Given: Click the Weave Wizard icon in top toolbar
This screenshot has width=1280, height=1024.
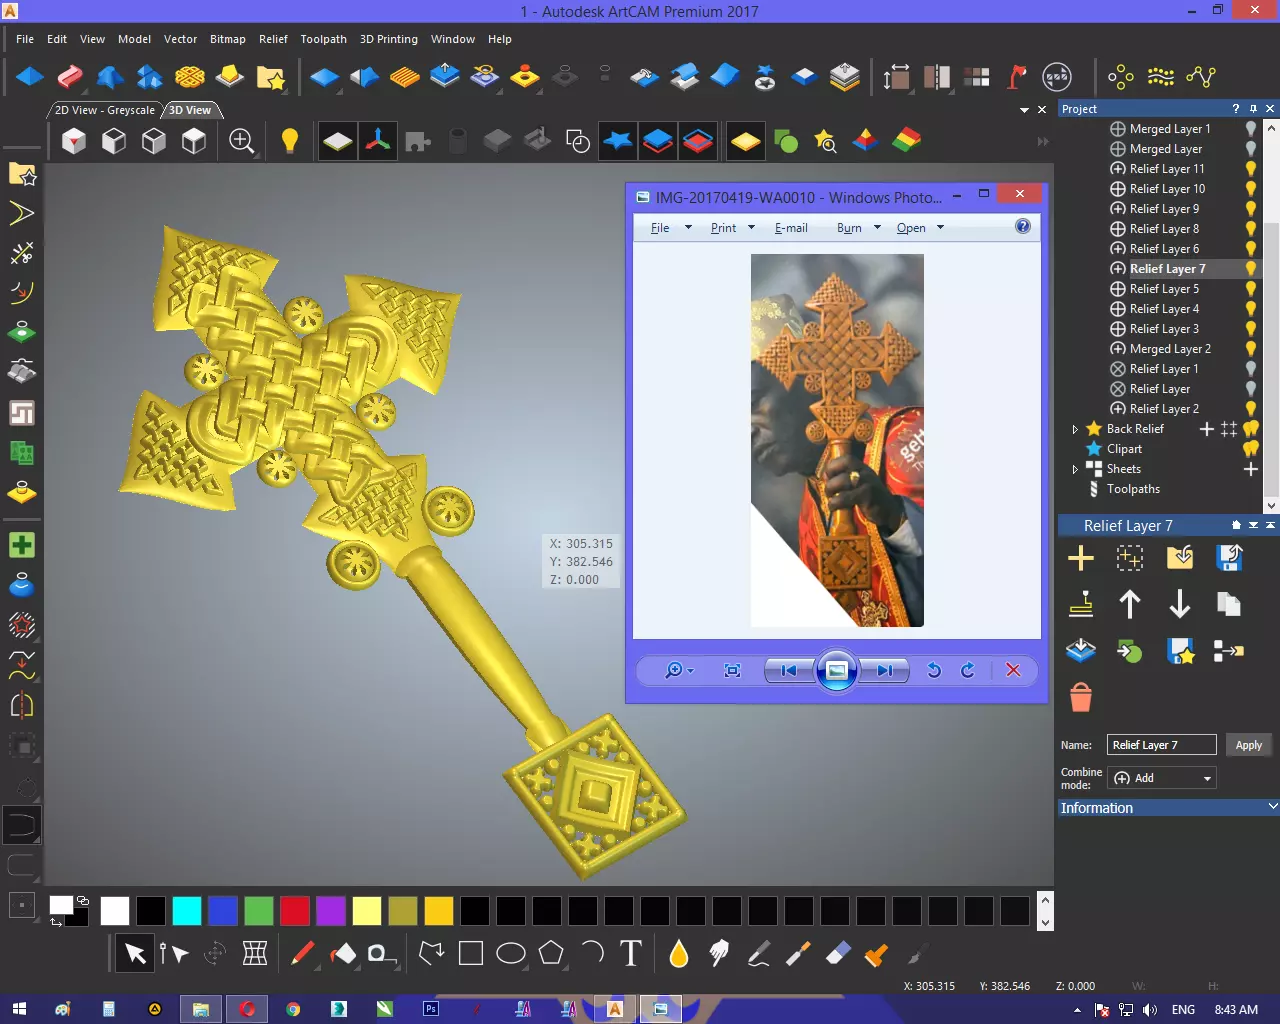Looking at the screenshot, I should click(x=190, y=77).
